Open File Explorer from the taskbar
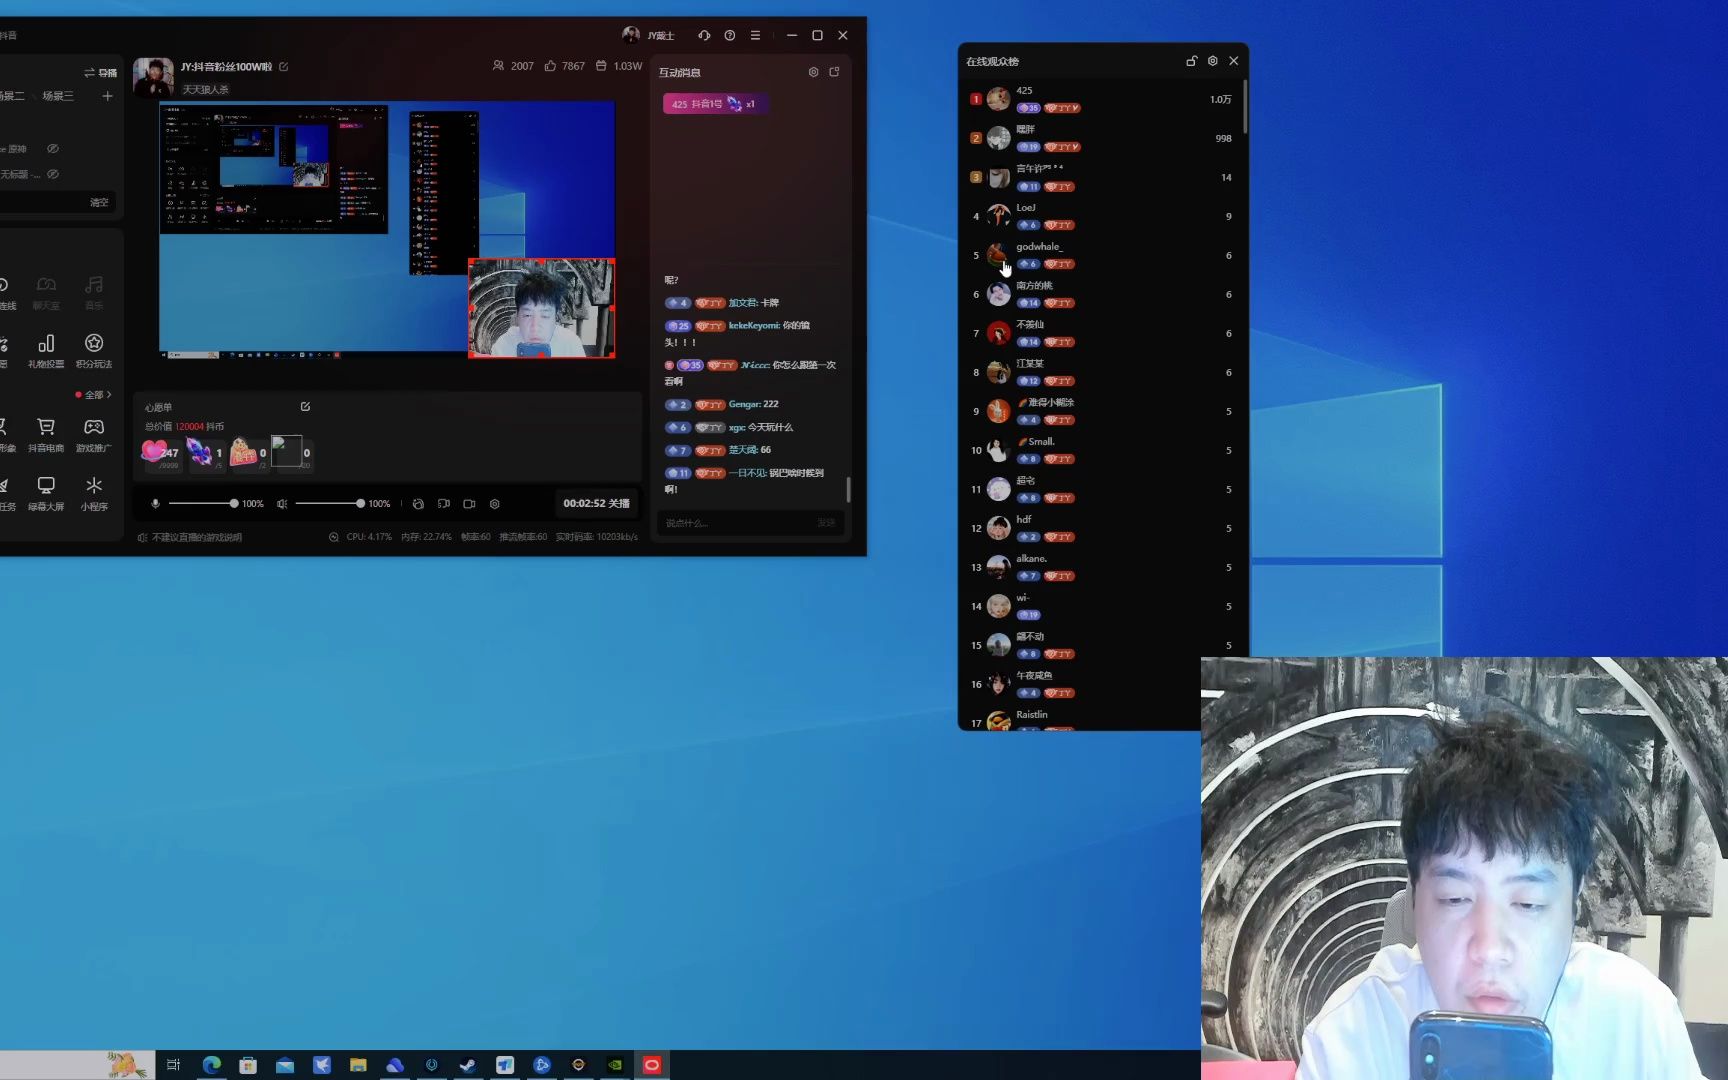The width and height of the screenshot is (1728, 1080). [x=358, y=1065]
